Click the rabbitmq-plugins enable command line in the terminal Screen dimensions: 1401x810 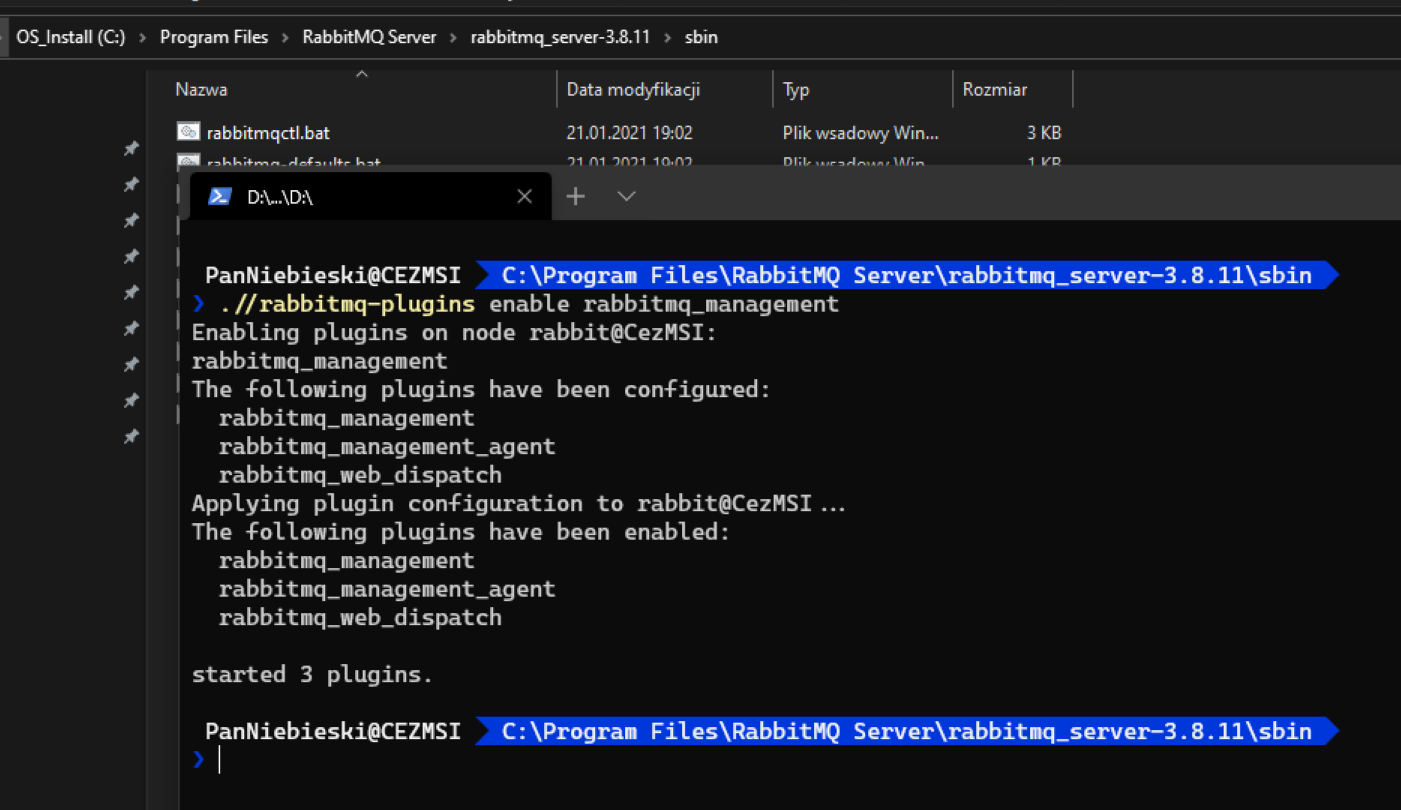pos(529,304)
